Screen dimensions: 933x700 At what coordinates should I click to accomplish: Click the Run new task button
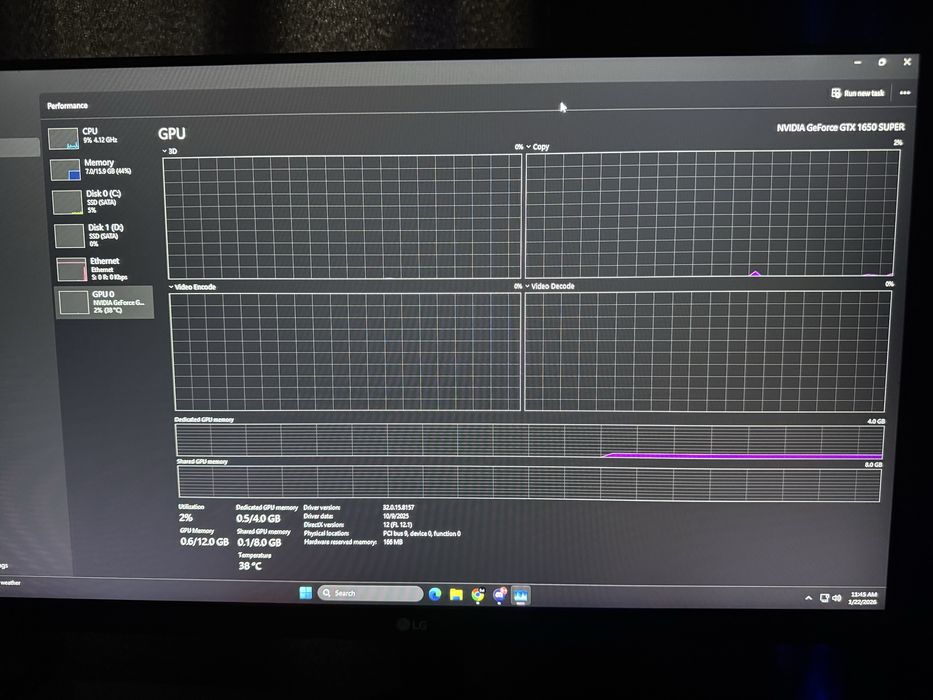[857, 93]
